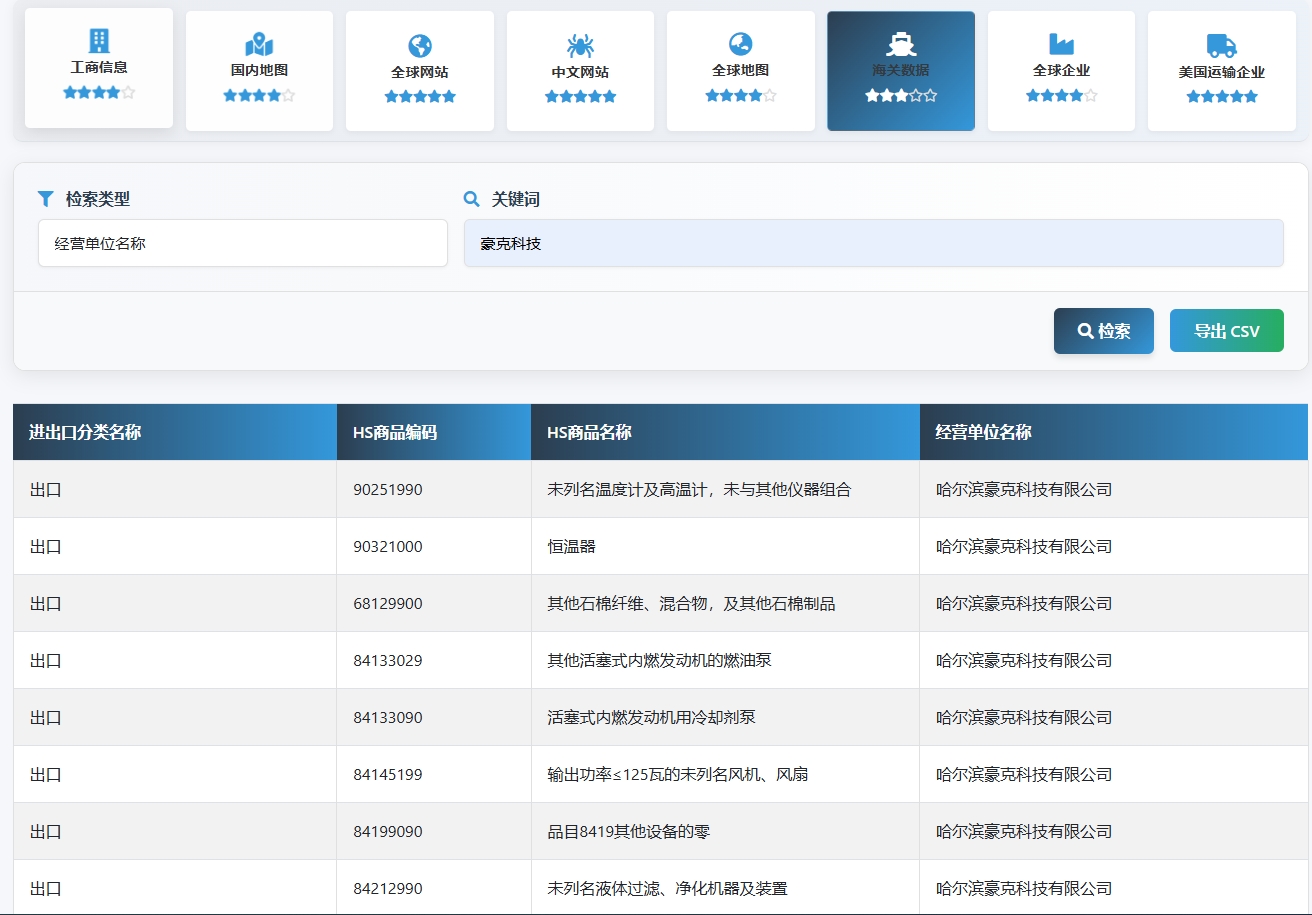Screen dimensions: 1312x915
Task: Click the 经营单位名称 column header
Action: click(1114, 432)
